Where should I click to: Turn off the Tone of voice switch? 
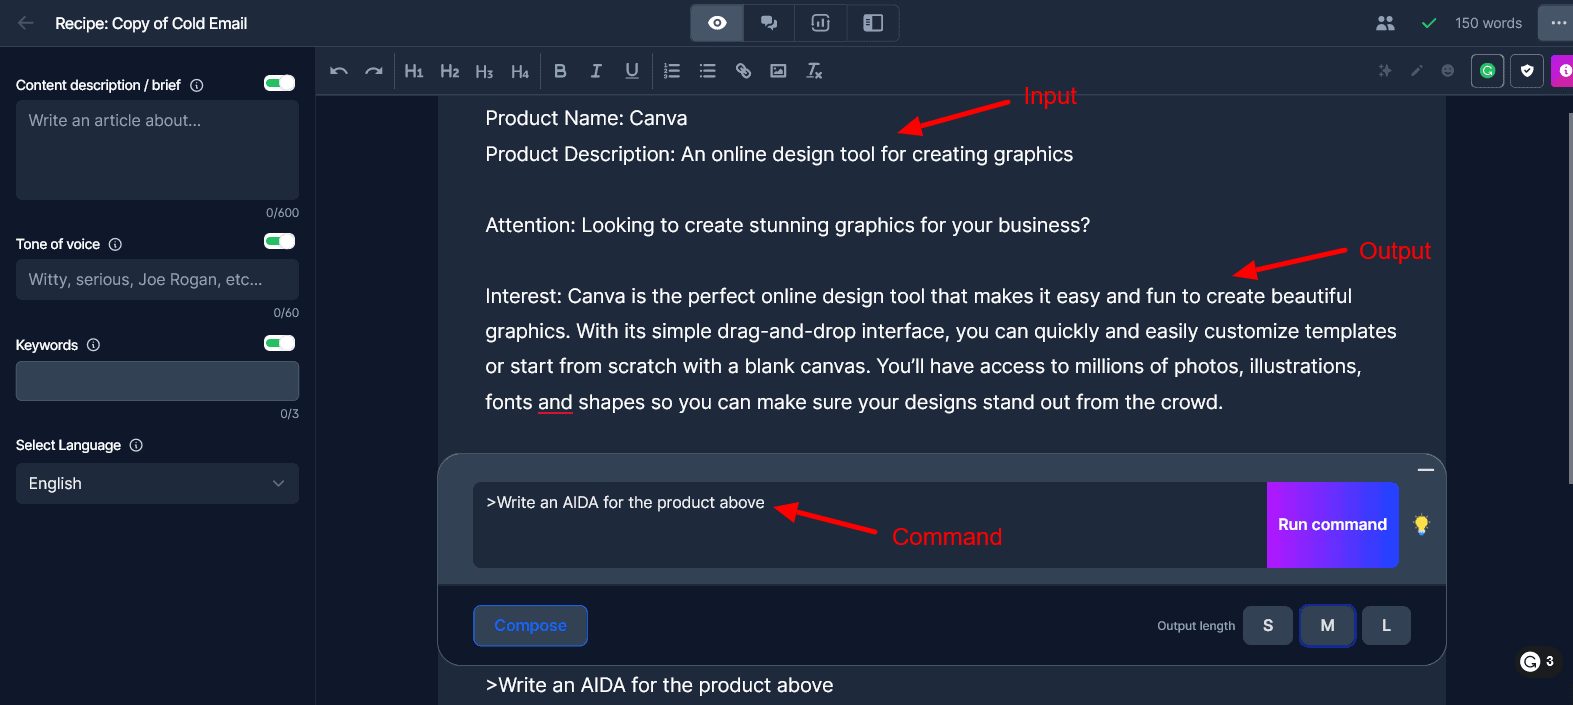click(279, 241)
